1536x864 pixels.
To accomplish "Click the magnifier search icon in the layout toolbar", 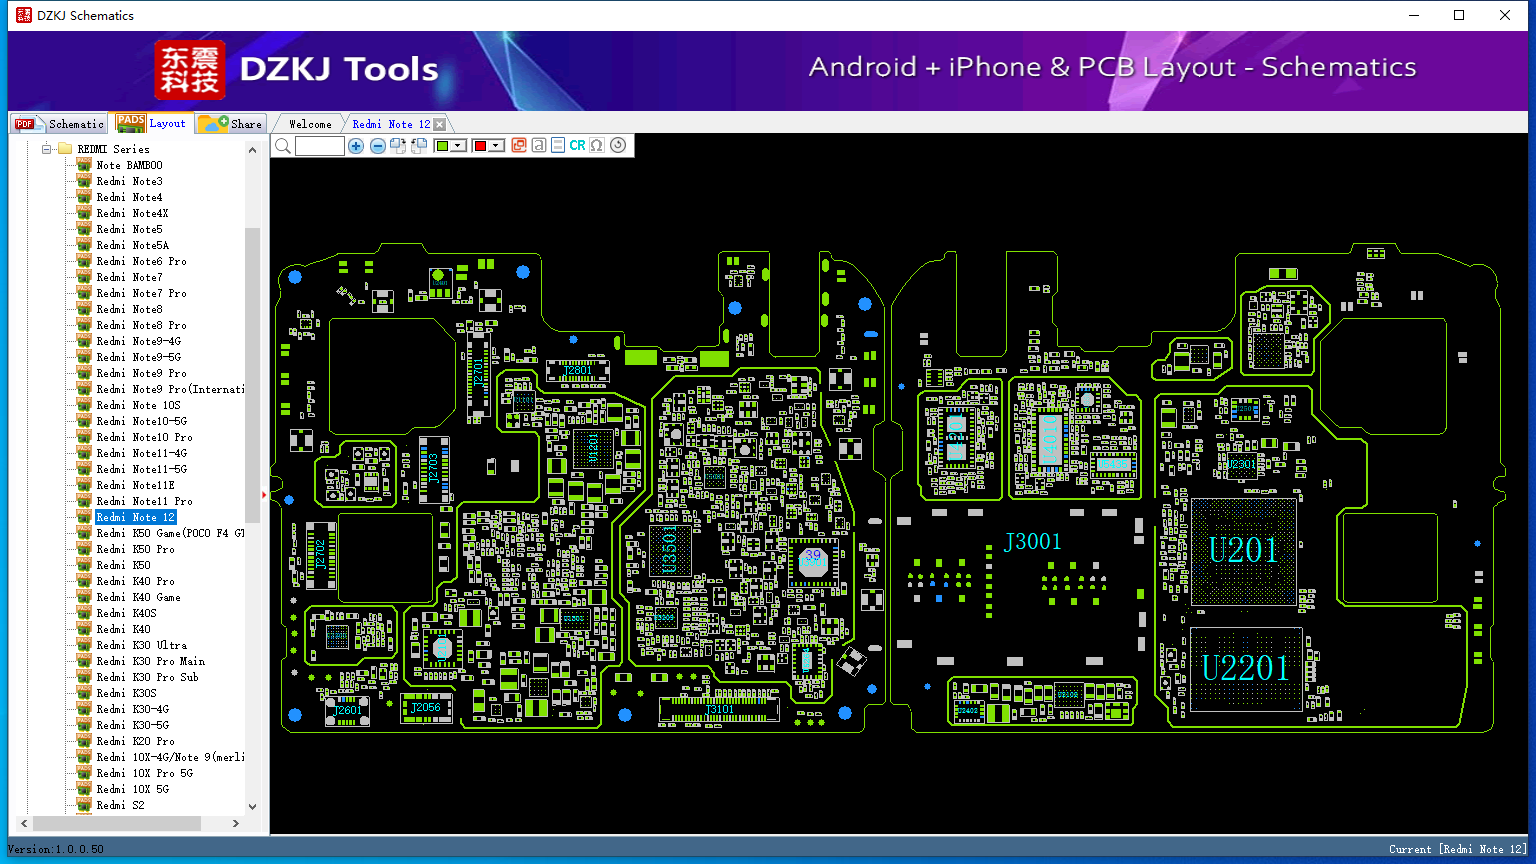I will [x=283, y=146].
